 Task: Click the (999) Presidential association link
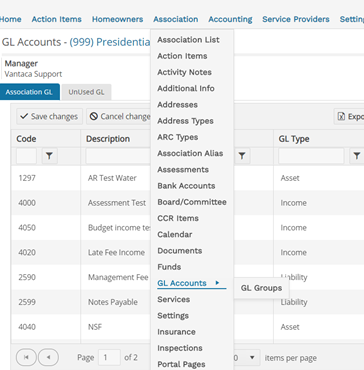[x=110, y=42]
